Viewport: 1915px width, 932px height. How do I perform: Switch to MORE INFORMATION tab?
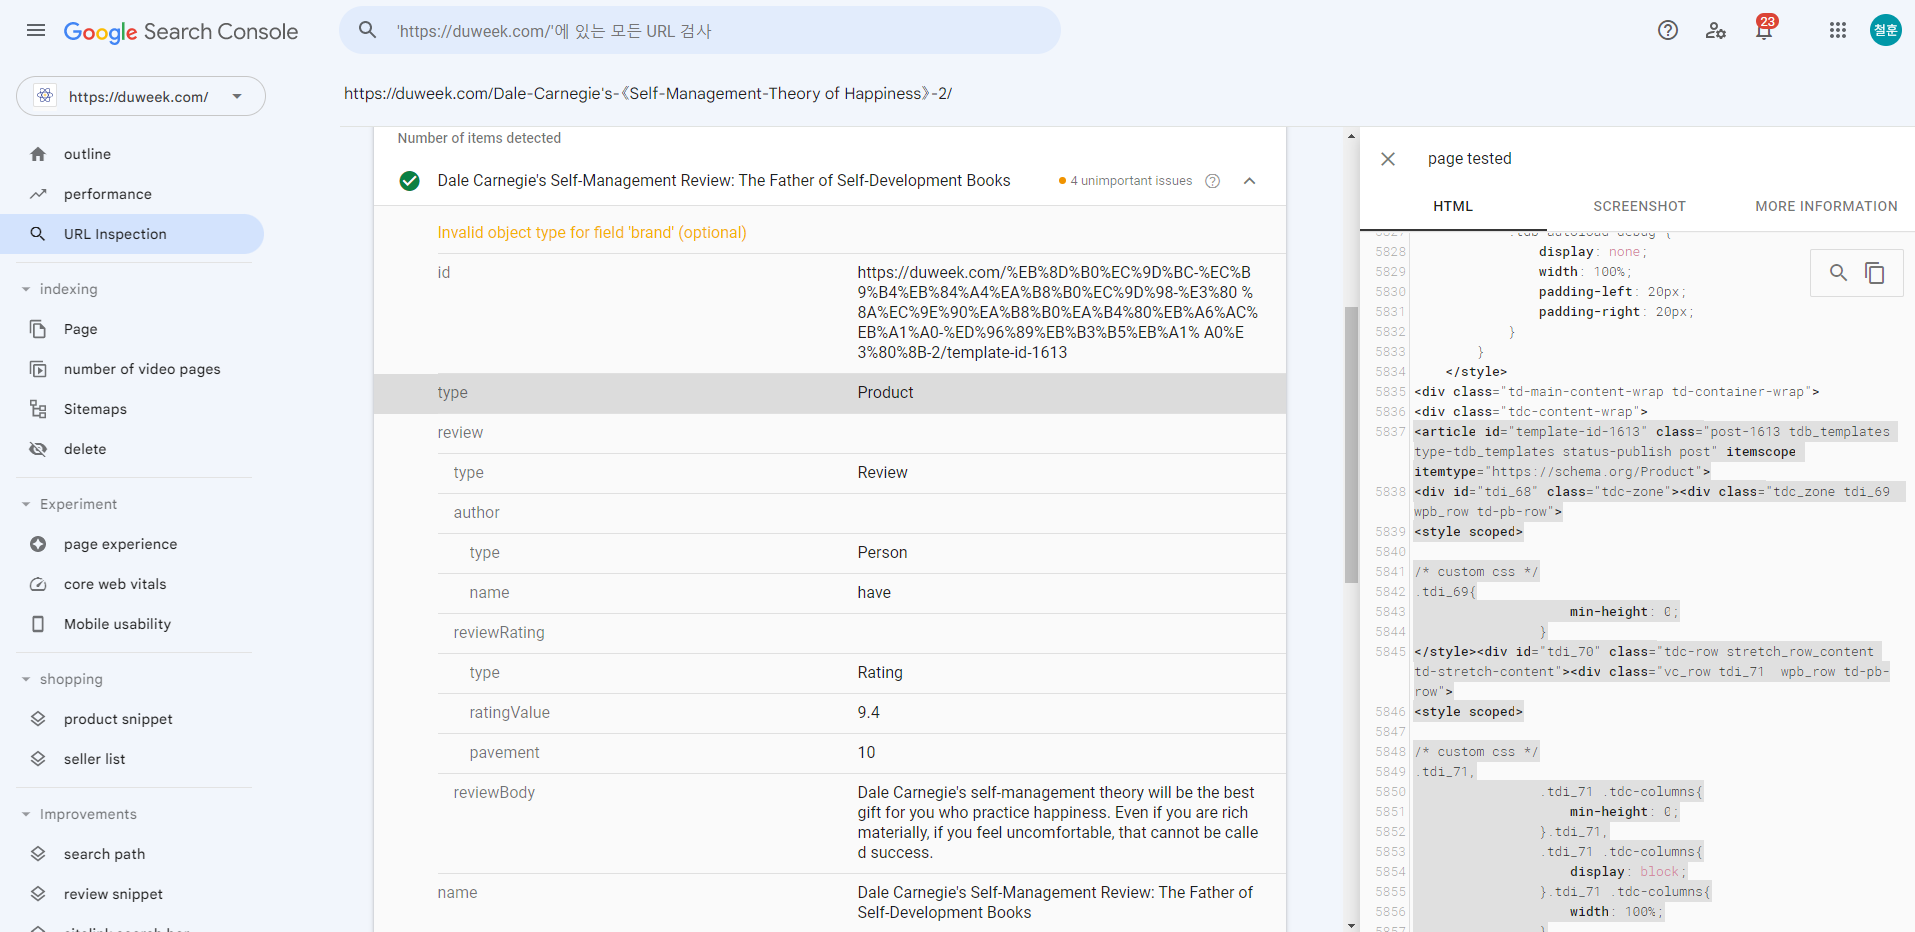pos(1826,206)
